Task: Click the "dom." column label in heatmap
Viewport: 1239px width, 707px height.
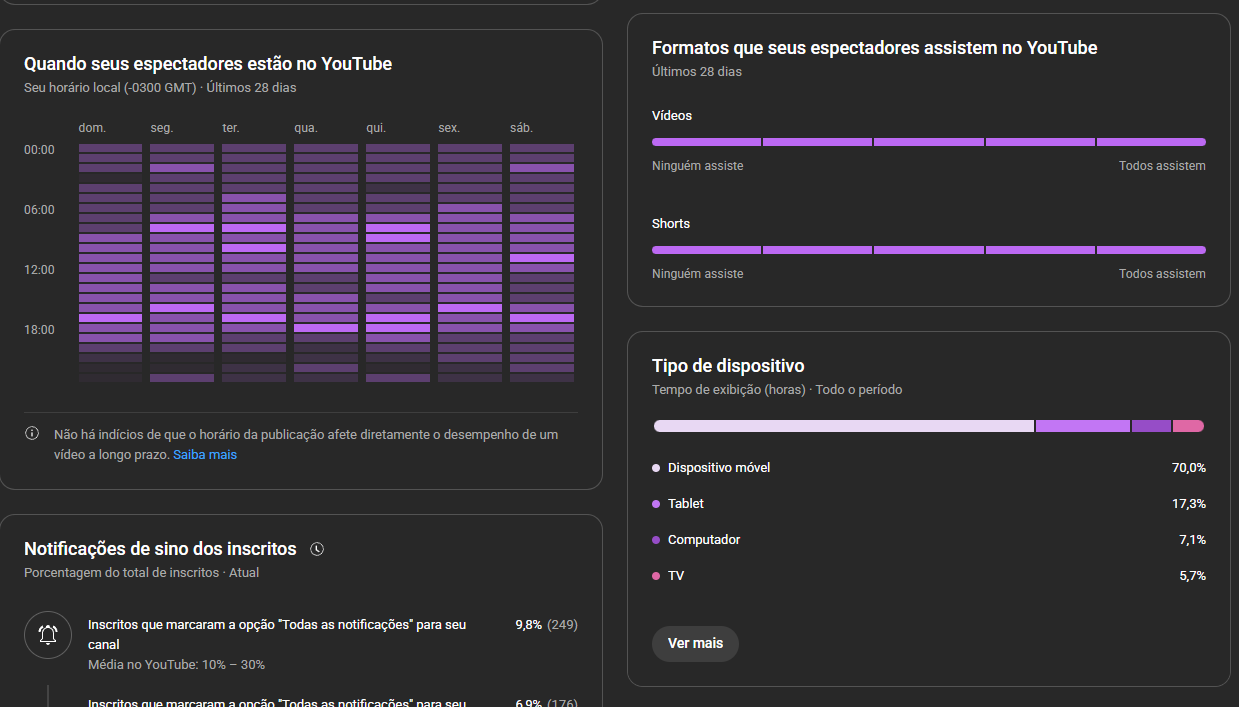Action: 92,128
